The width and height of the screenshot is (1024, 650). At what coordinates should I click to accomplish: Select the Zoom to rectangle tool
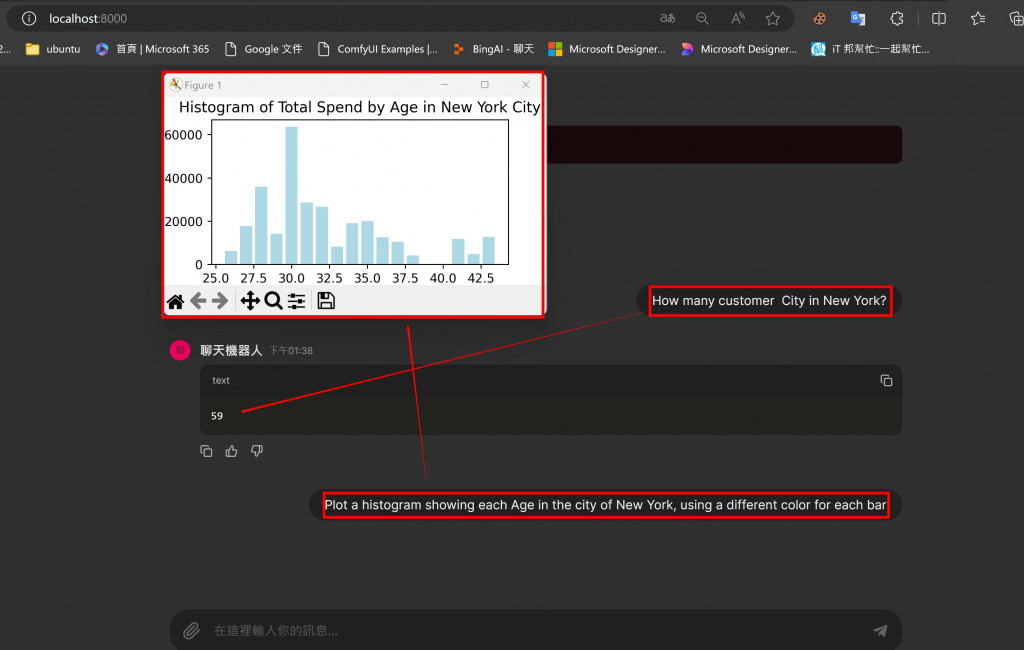pyautogui.click(x=273, y=301)
